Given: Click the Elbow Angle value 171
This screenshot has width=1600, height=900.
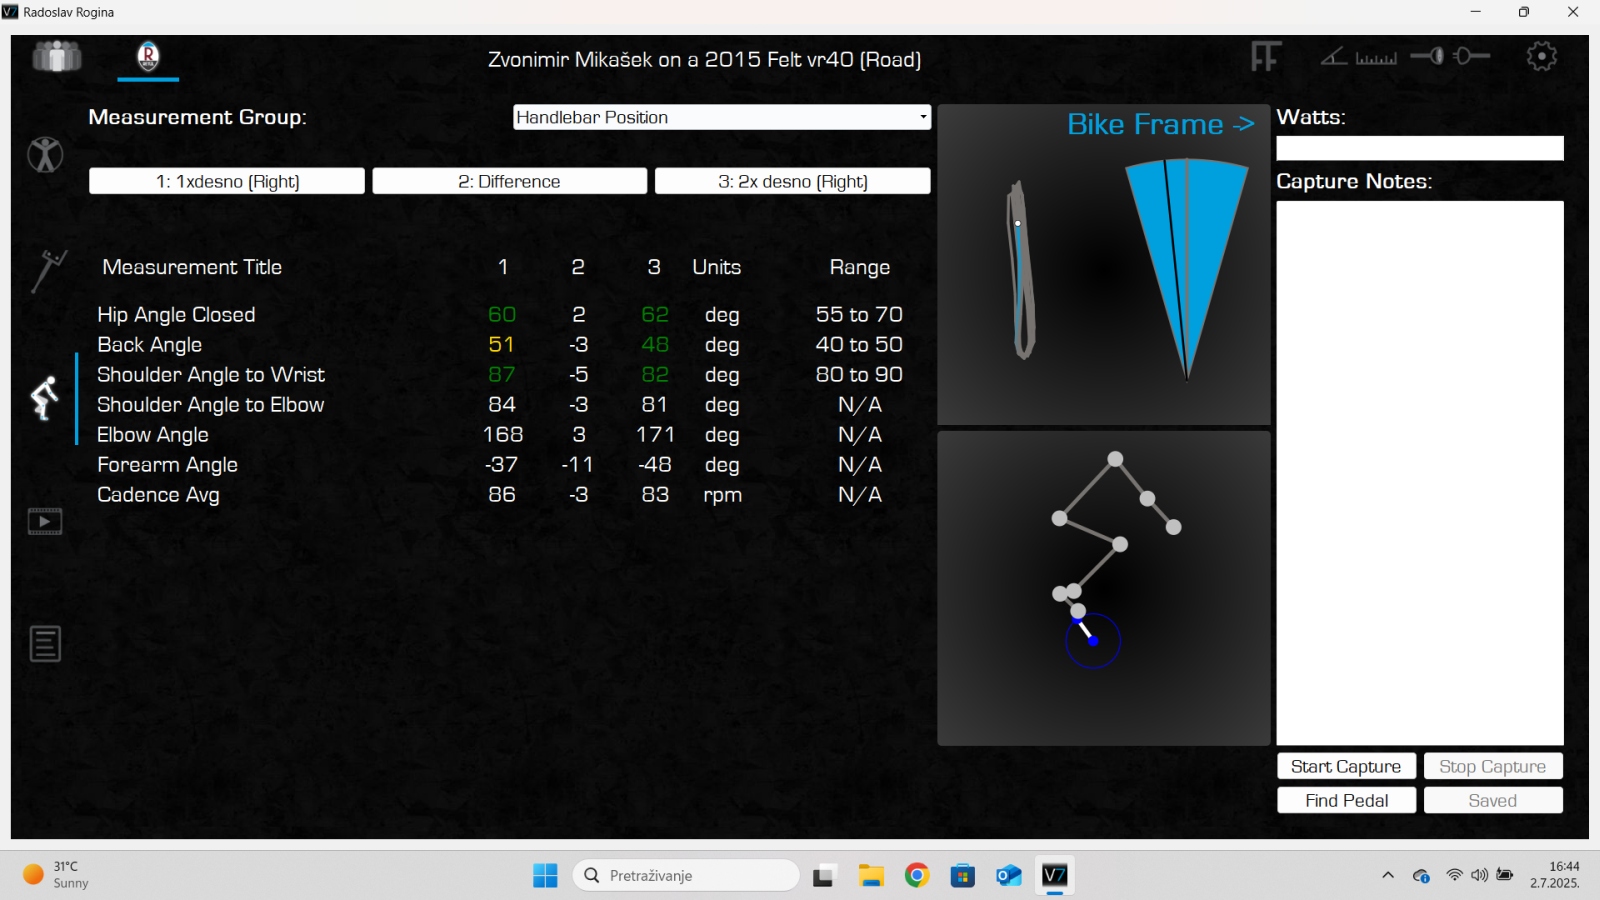Looking at the screenshot, I should pyautogui.click(x=655, y=435).
